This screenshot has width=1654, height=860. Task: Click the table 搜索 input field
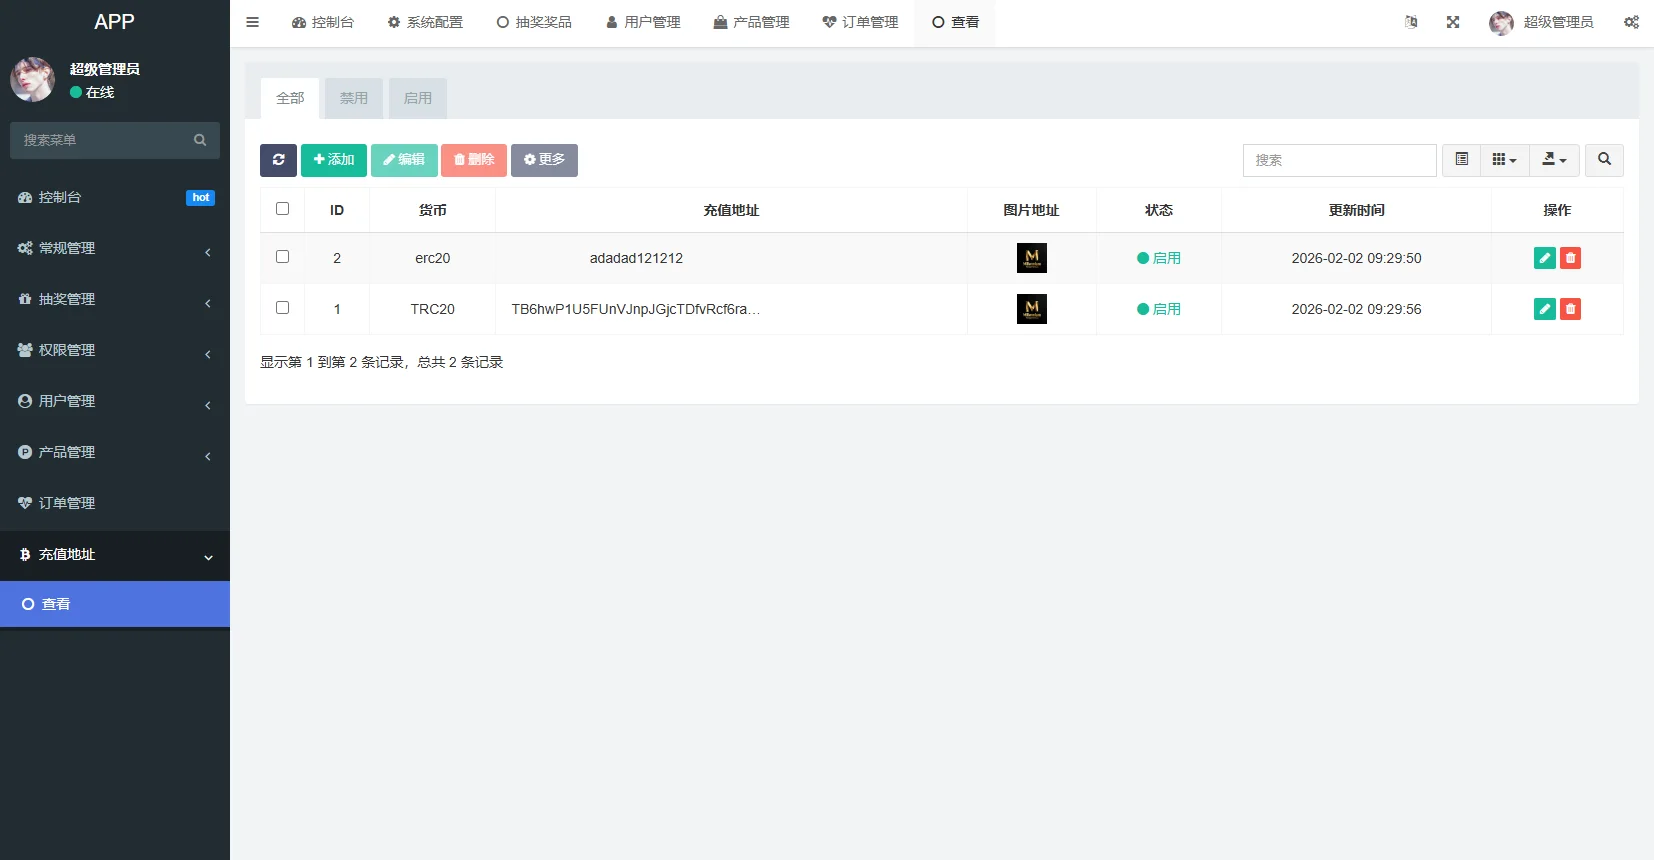[x=1339, y=160]
